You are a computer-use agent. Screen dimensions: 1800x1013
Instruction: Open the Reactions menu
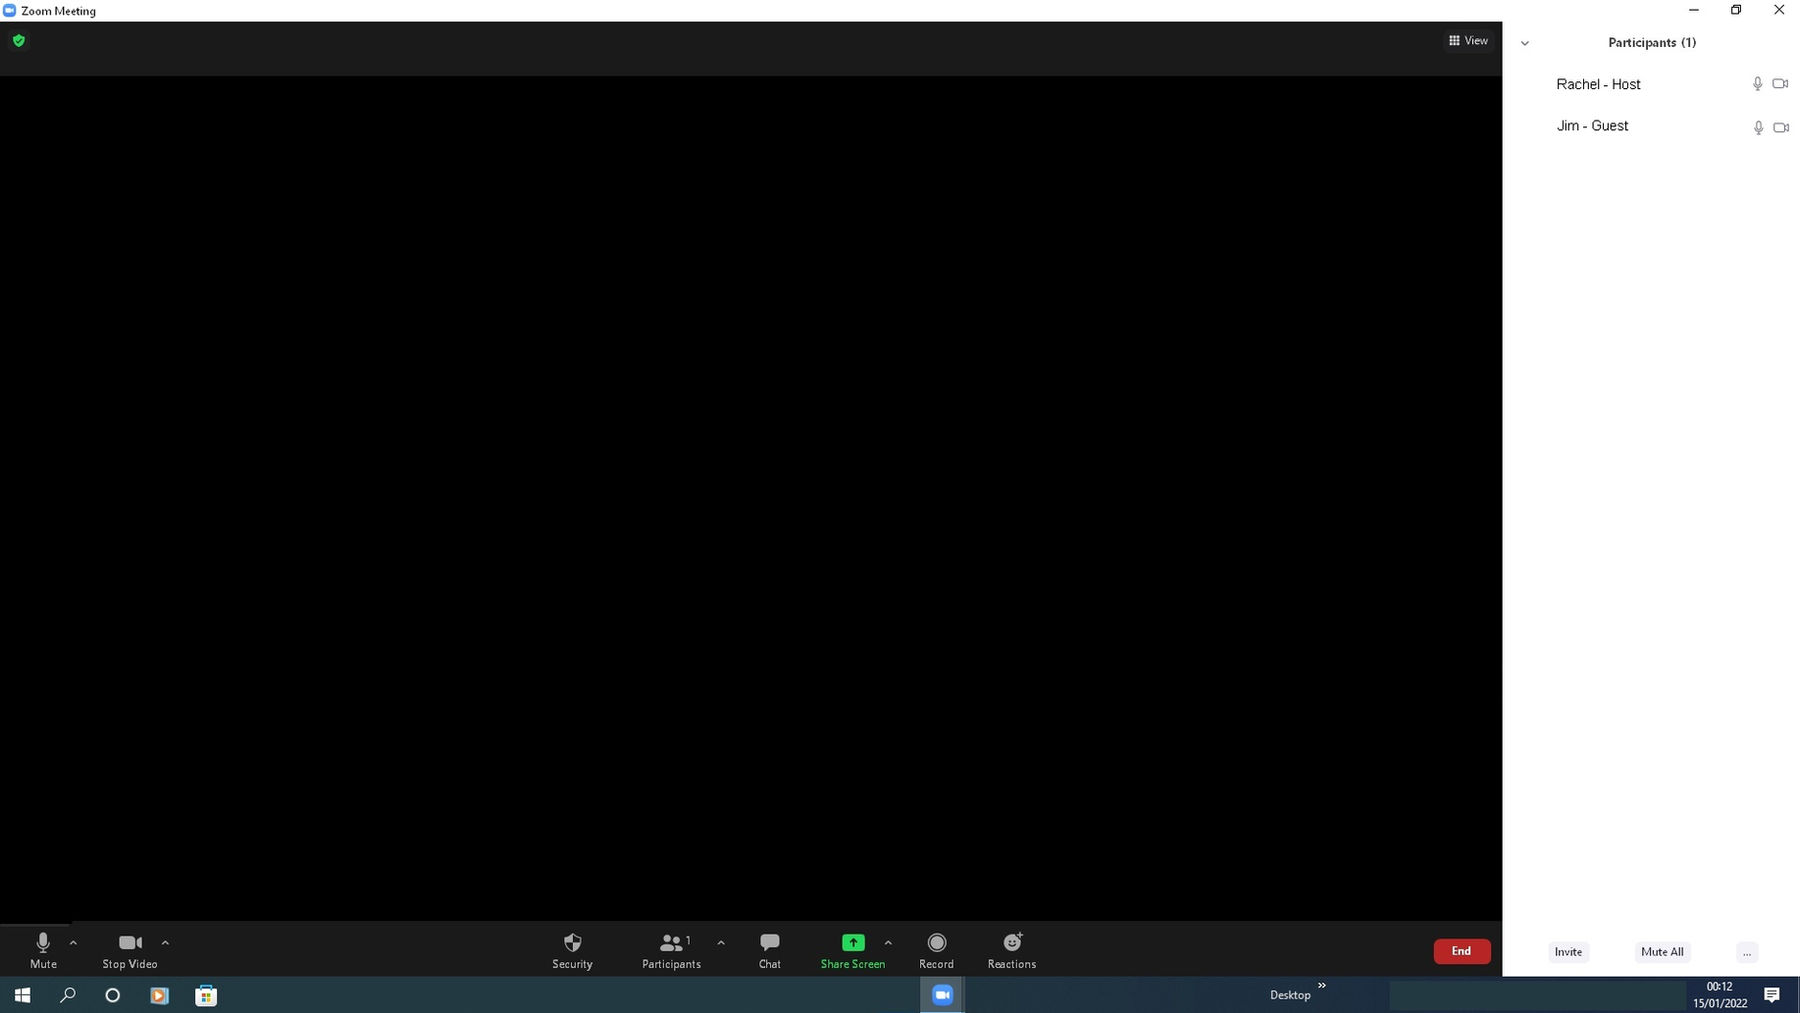click(1012, 950)
